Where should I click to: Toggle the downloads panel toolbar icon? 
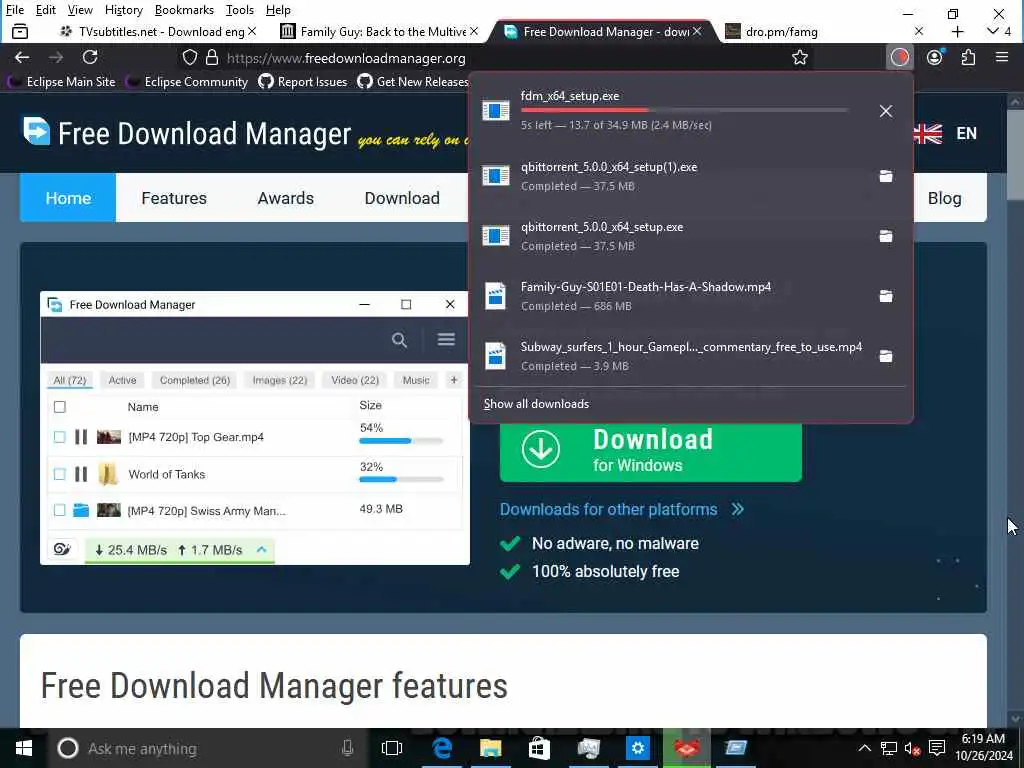pyautogui.click(x=899, y=57)
